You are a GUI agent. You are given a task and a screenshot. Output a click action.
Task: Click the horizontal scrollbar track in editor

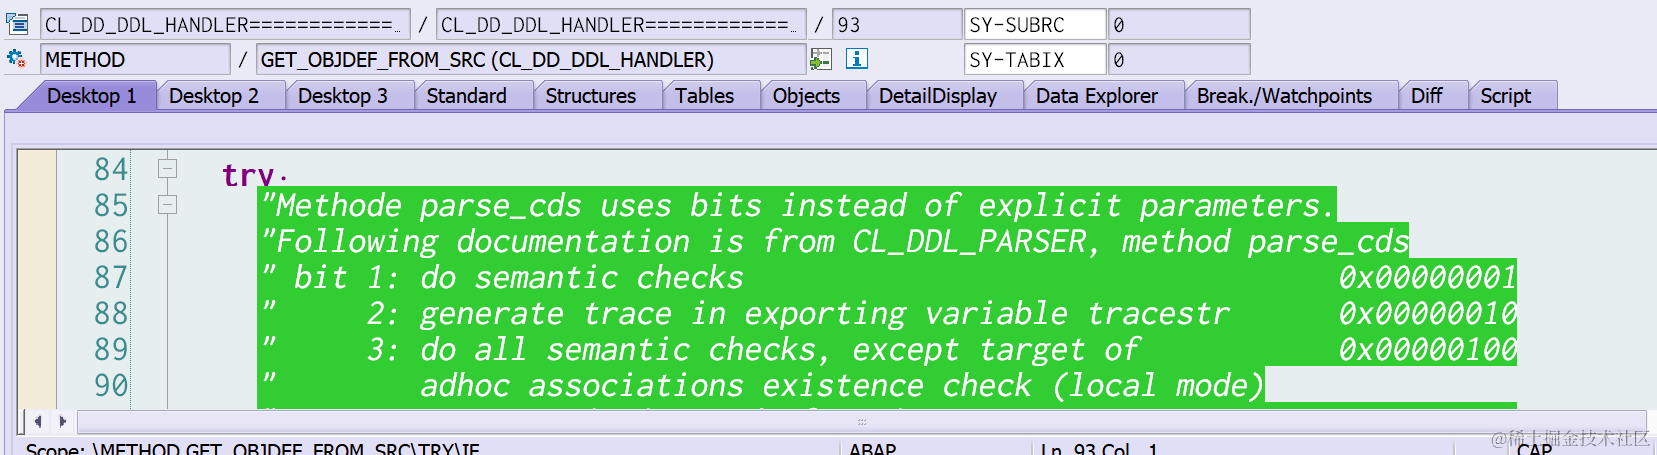861,421
